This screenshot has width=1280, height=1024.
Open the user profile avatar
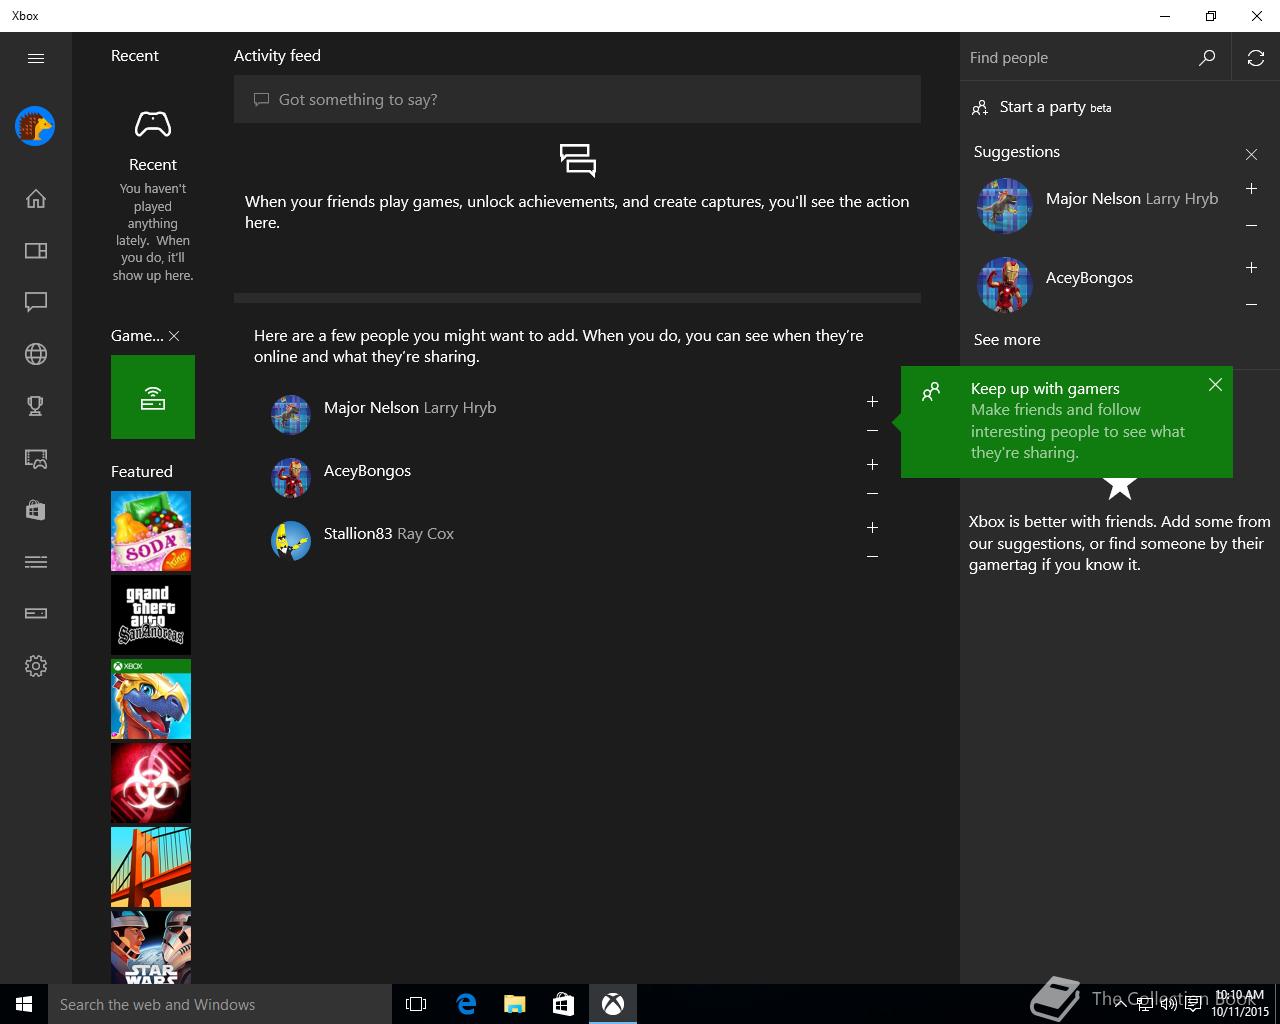tap(35, 126)
